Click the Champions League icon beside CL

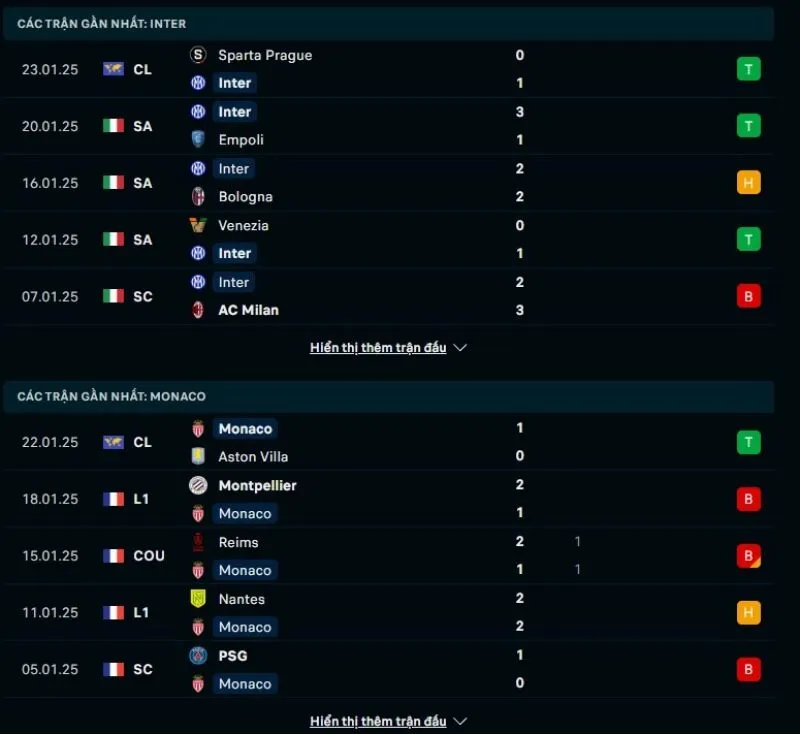click(x=113, y=69)
